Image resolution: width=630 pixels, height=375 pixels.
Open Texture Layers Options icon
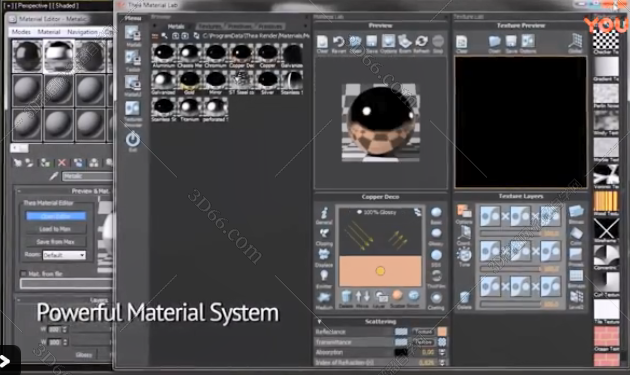pyautogui.click(x=464, y=211)
